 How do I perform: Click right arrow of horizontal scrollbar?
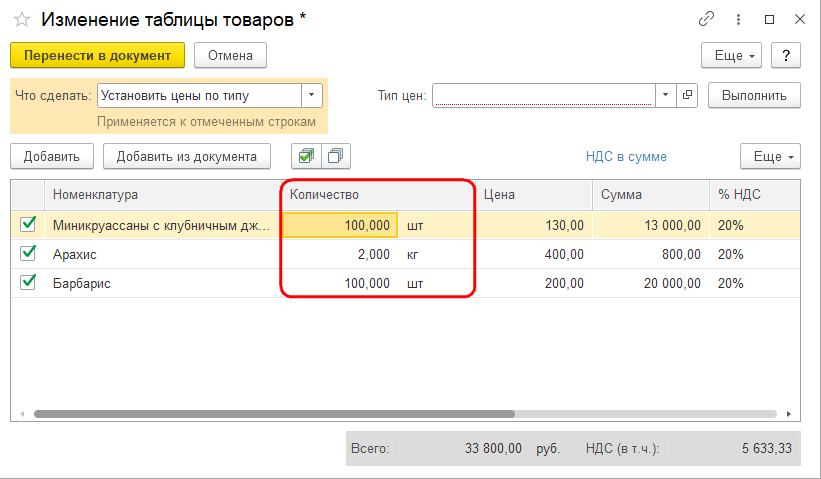[789, 414]
